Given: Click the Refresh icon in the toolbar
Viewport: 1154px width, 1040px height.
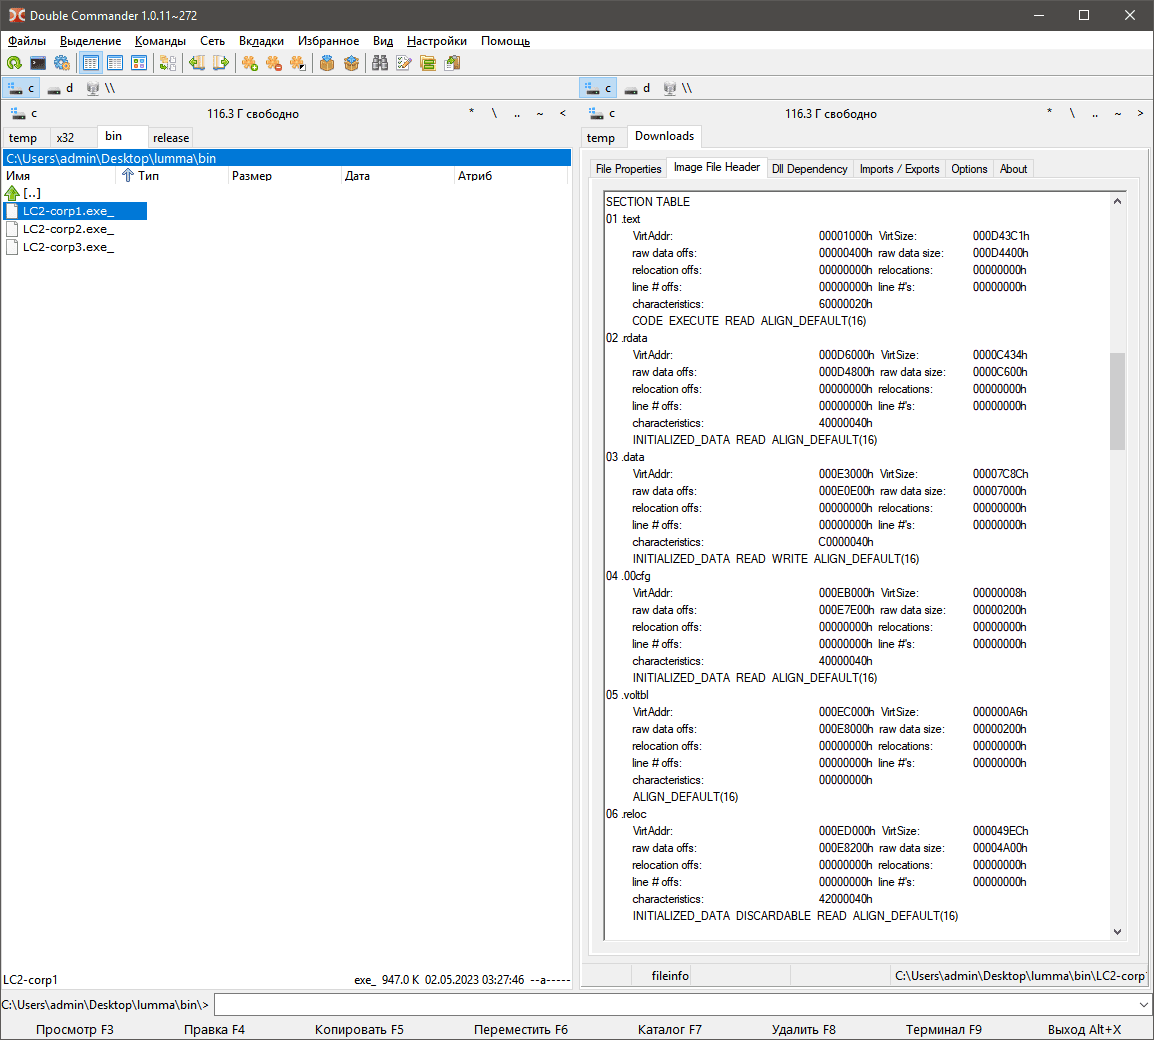Looking at the screenshot, I should [x=14, y=63].
